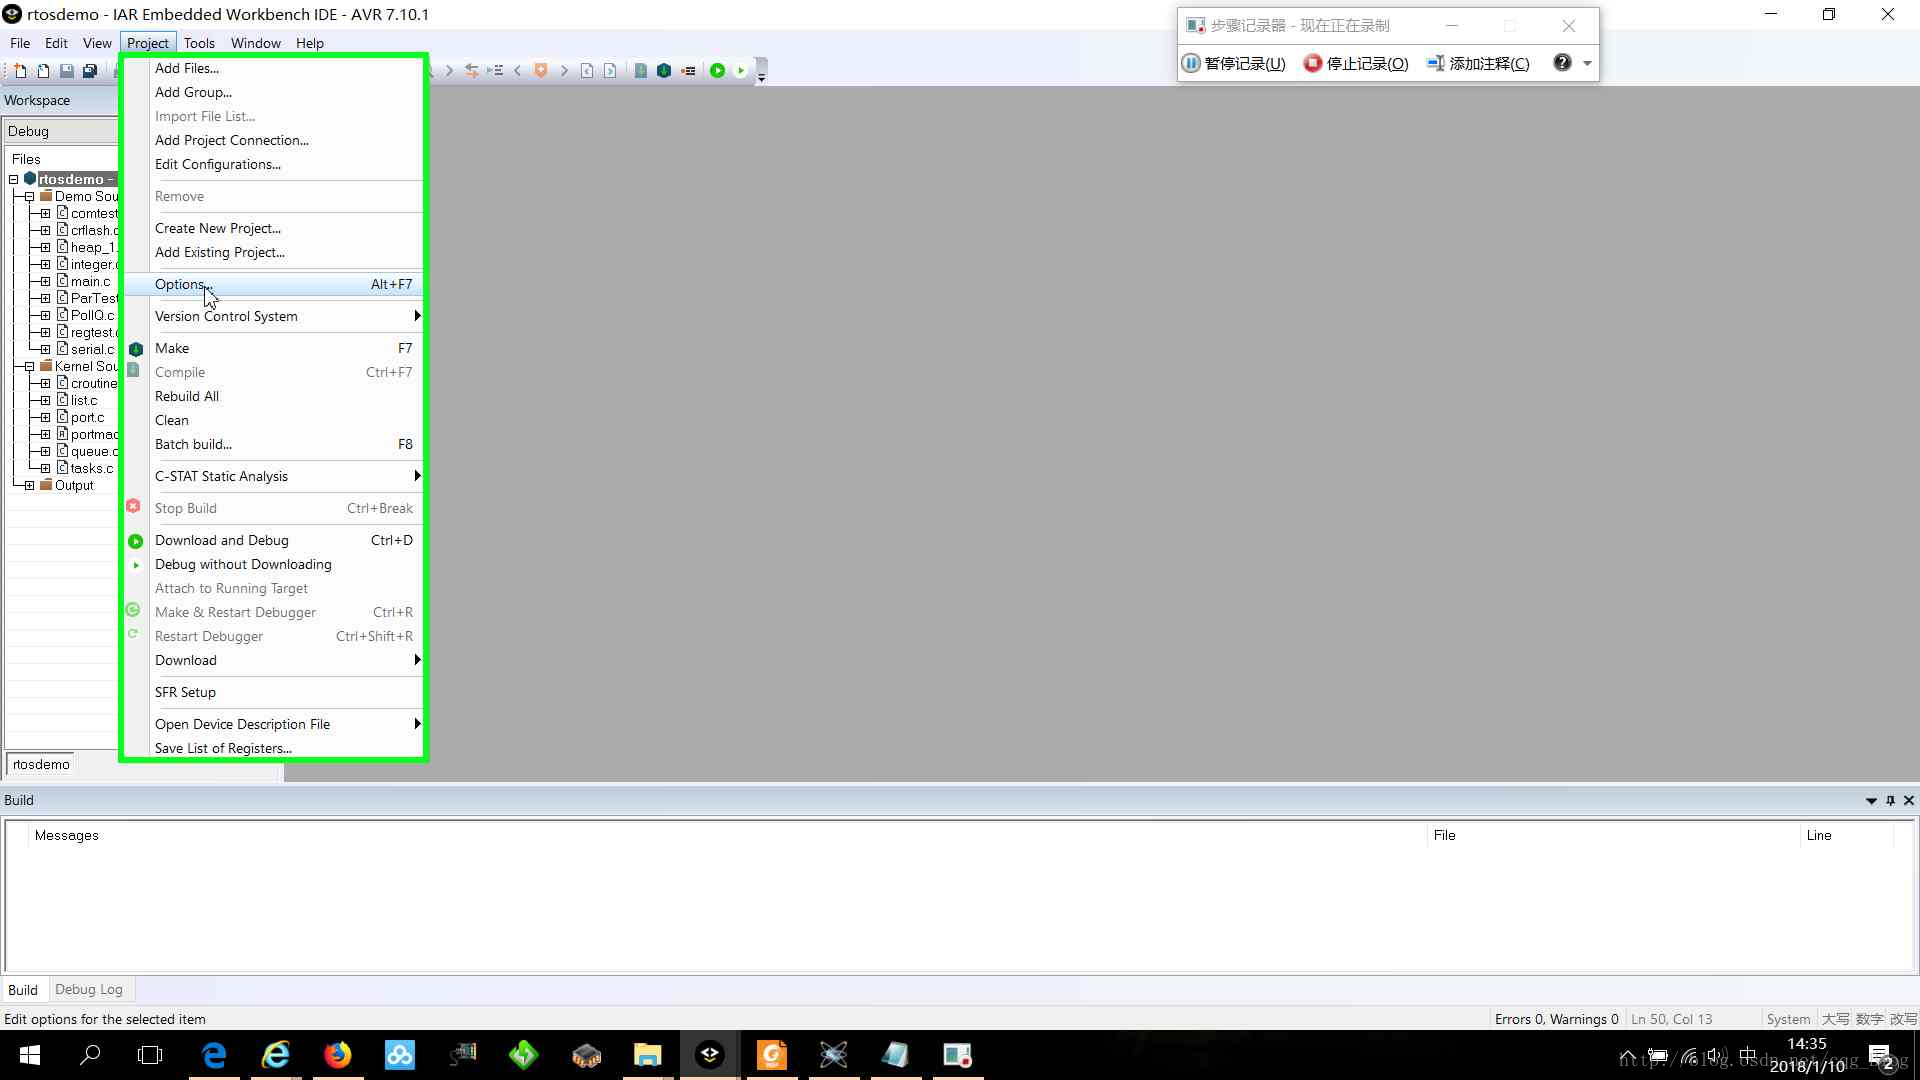The image size is (1920, 1080).
Task: Click the orange swap-arrows toolbar icon
Action: 472,71
